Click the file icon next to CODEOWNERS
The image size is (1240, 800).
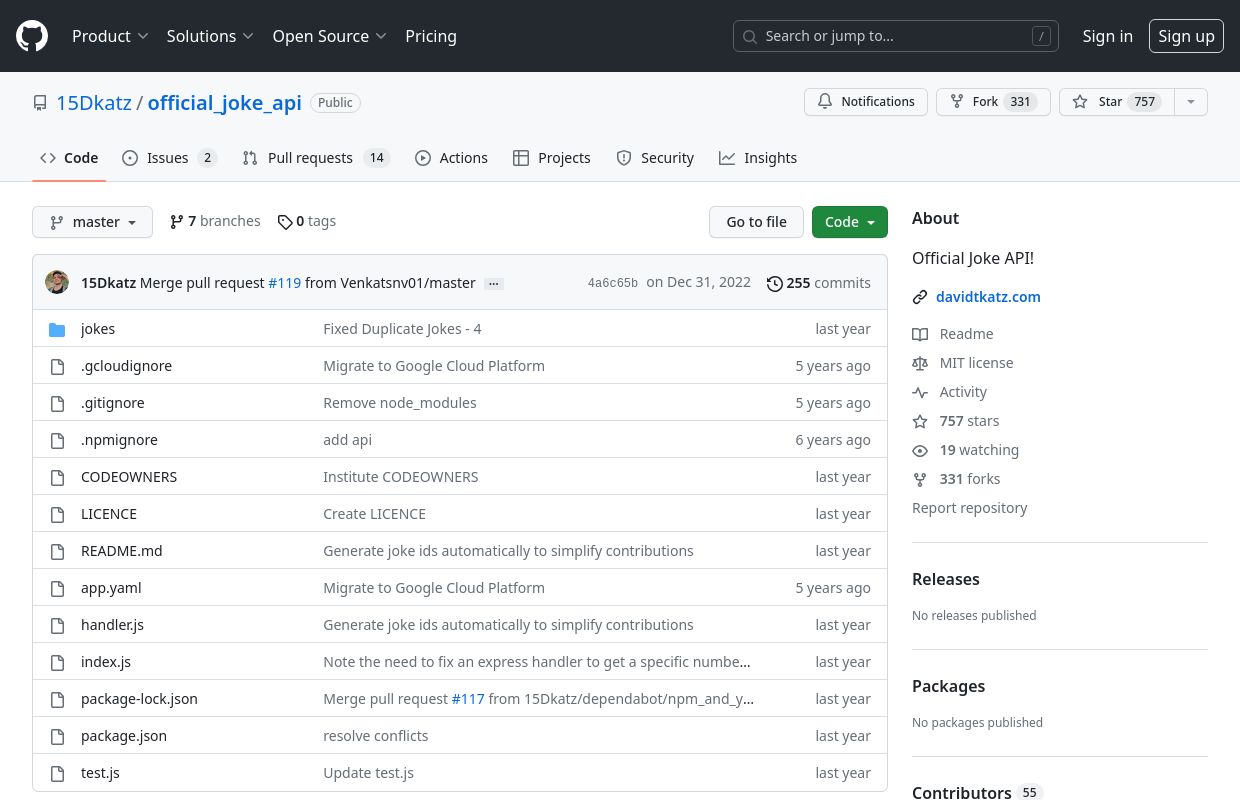[57, 477]
